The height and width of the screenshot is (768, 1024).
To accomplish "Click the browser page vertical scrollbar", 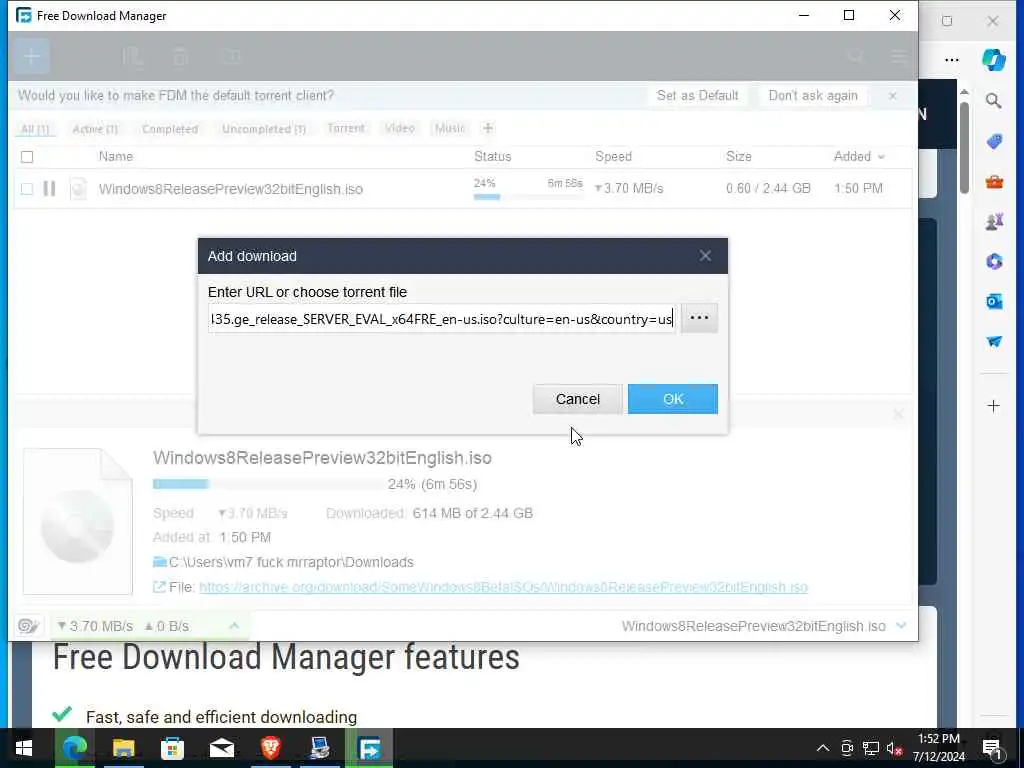I will (964, 148).
